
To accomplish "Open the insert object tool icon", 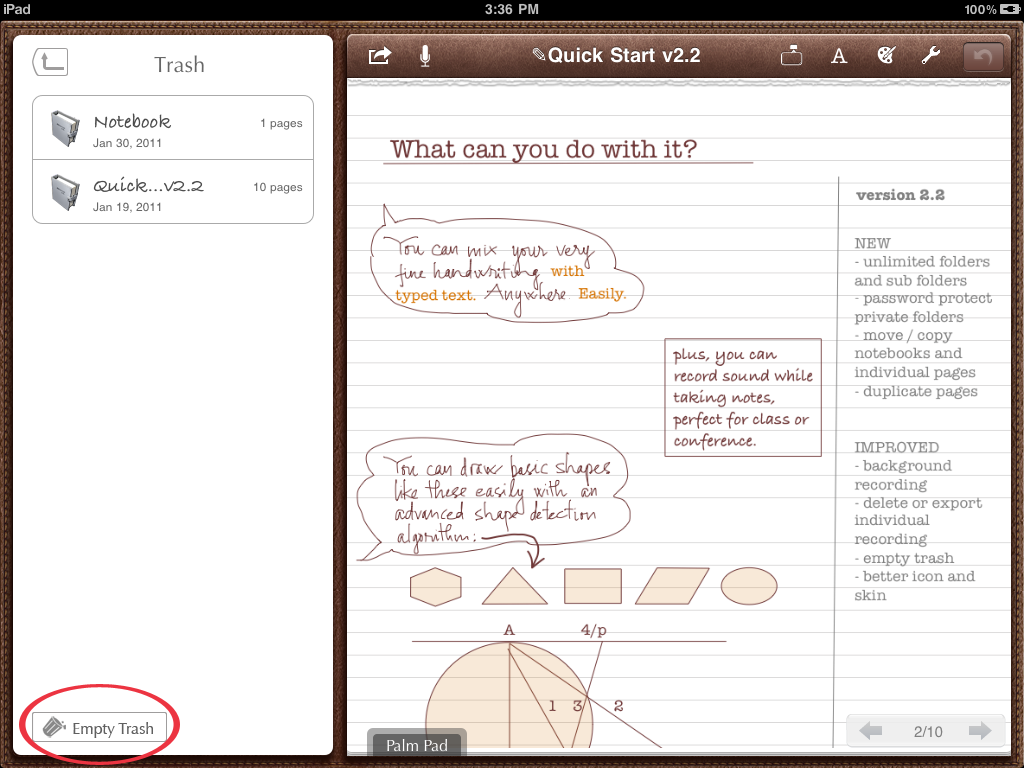I will click(x=791, y=56).
